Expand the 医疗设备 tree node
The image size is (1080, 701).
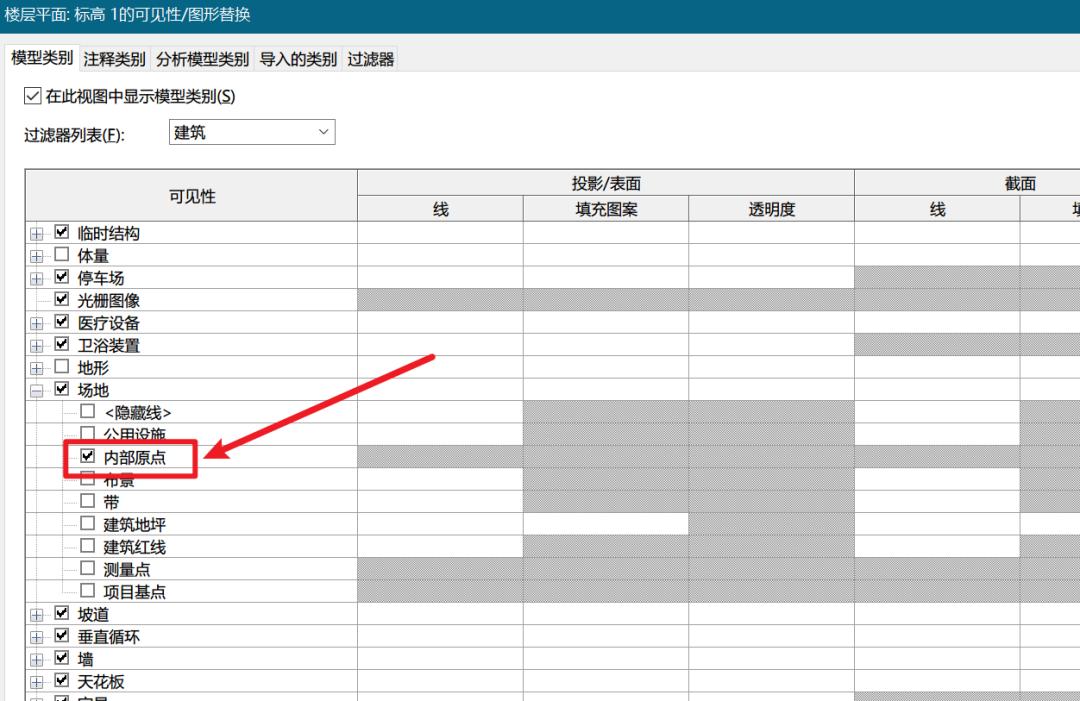click(37, 324)
